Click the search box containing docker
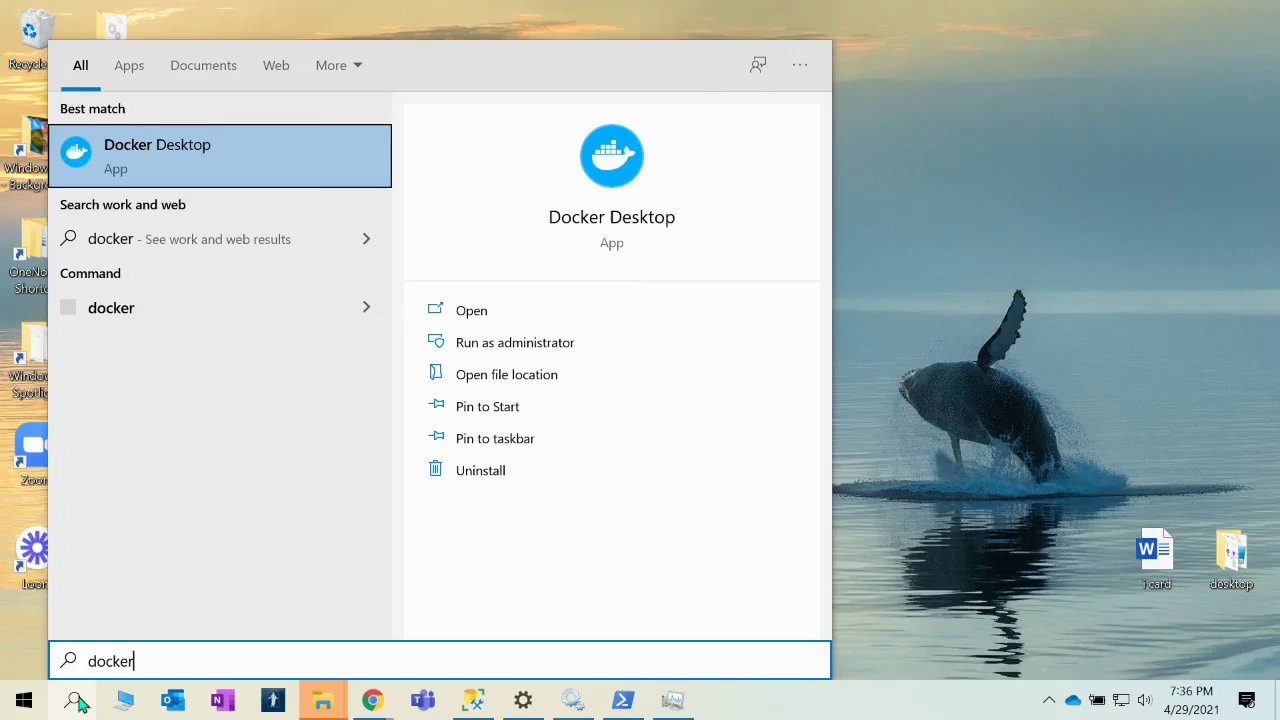 [440, 661]
